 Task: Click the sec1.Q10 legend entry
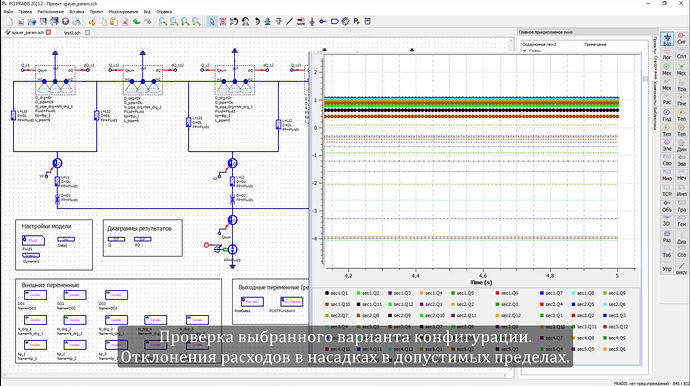338,305
